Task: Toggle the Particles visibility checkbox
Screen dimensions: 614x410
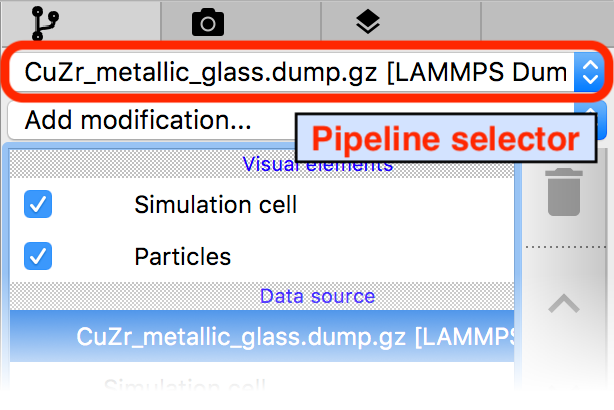Action: [x=38, y=257]
